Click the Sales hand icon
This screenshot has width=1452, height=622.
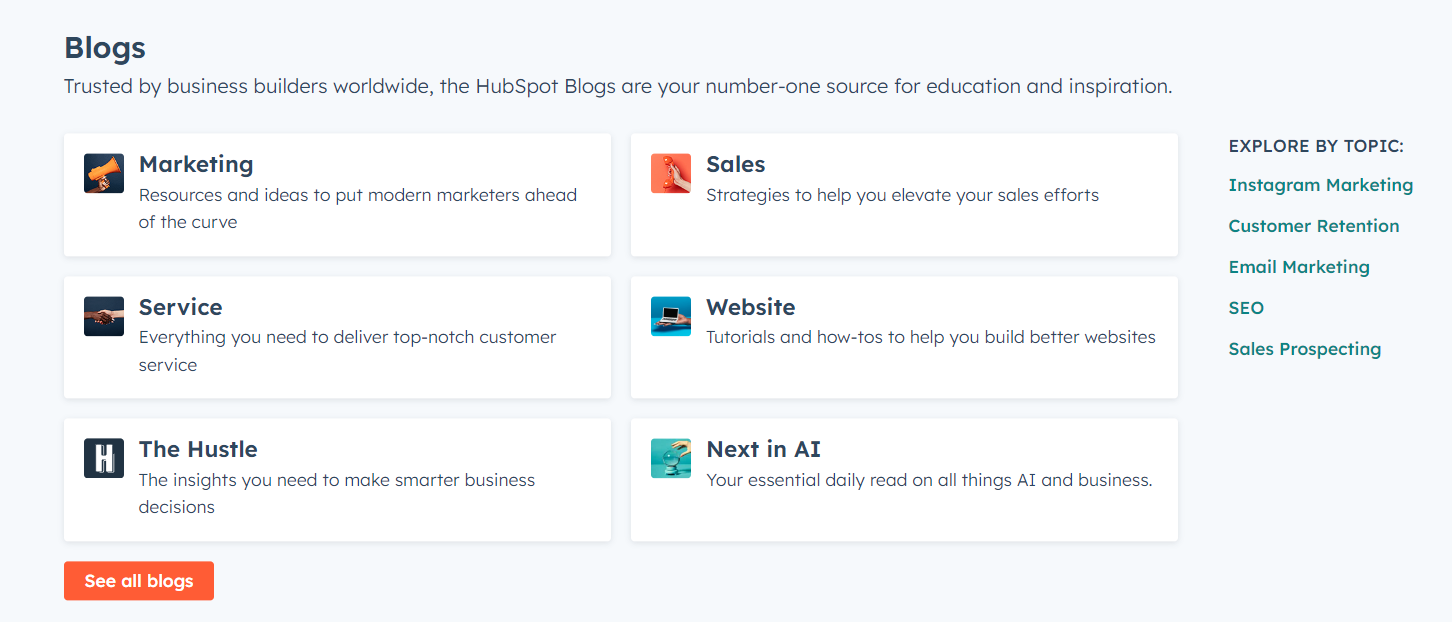click(x=670, y=172)
